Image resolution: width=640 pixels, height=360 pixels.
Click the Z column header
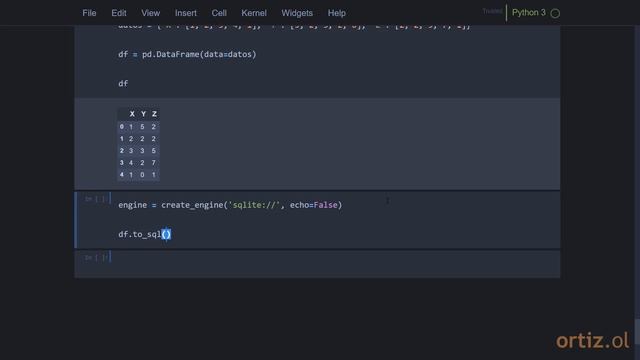coord(154,114)
